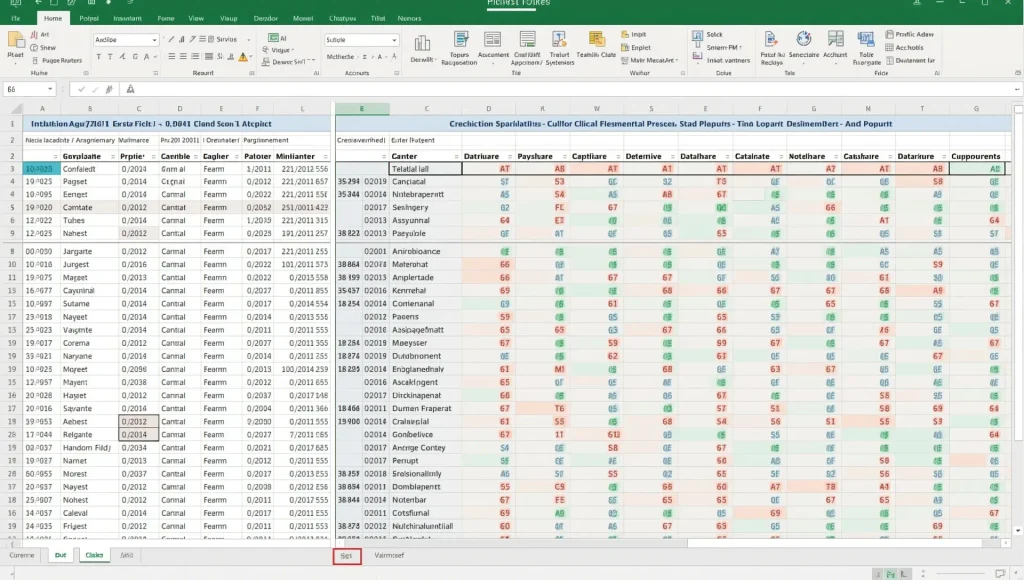
Task: Select the Claks sheet tab
Action: coord(94,555)
